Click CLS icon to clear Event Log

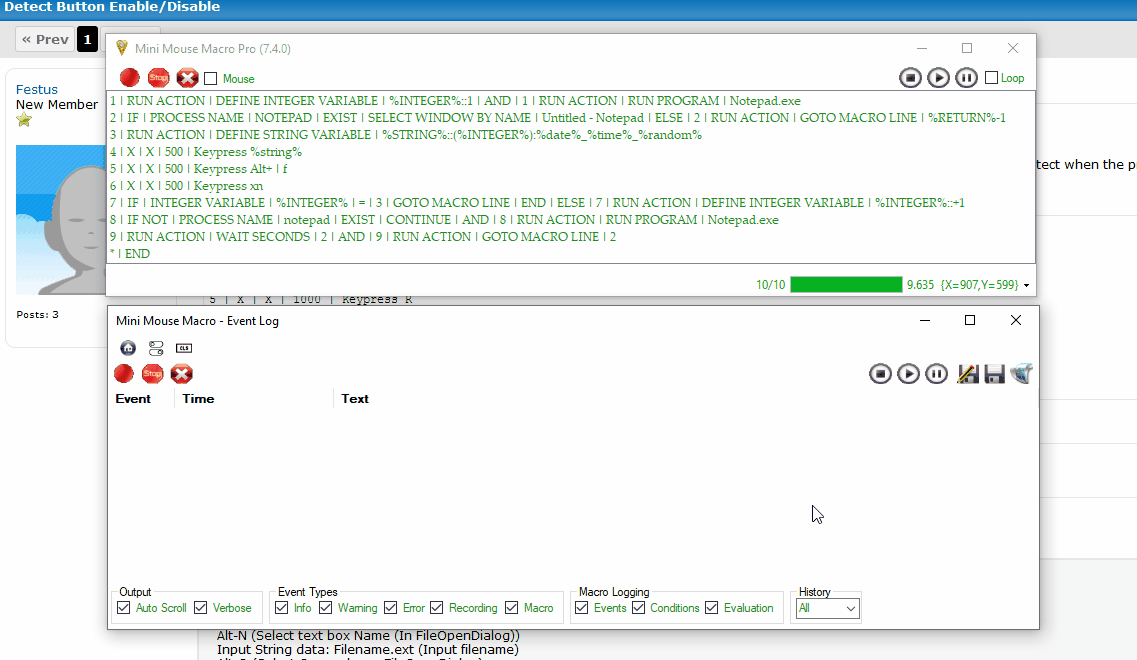184,348
